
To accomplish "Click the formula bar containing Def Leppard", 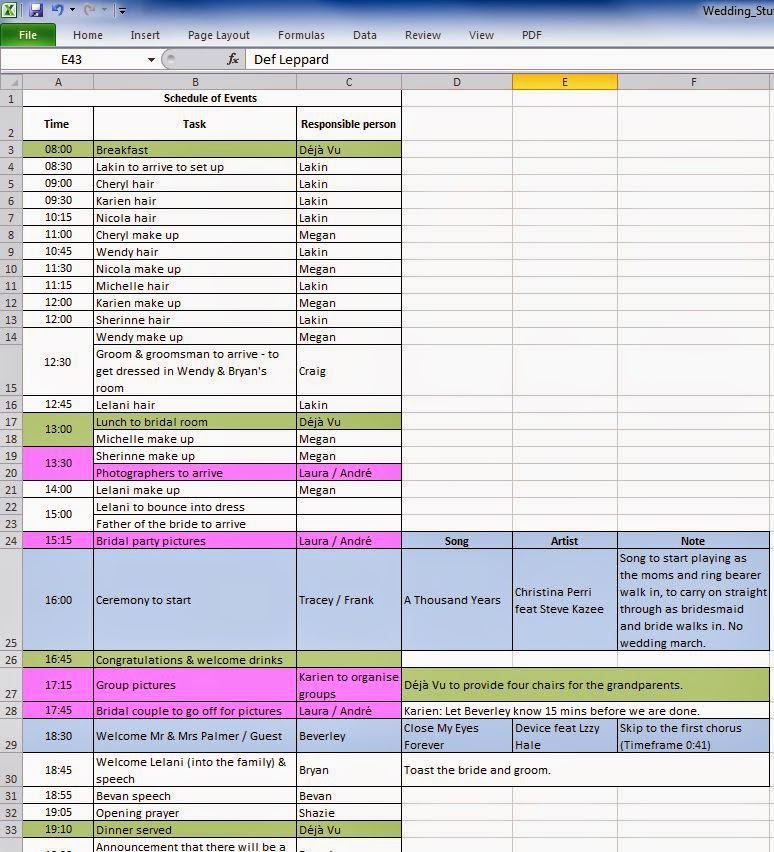I will point(510,59).
